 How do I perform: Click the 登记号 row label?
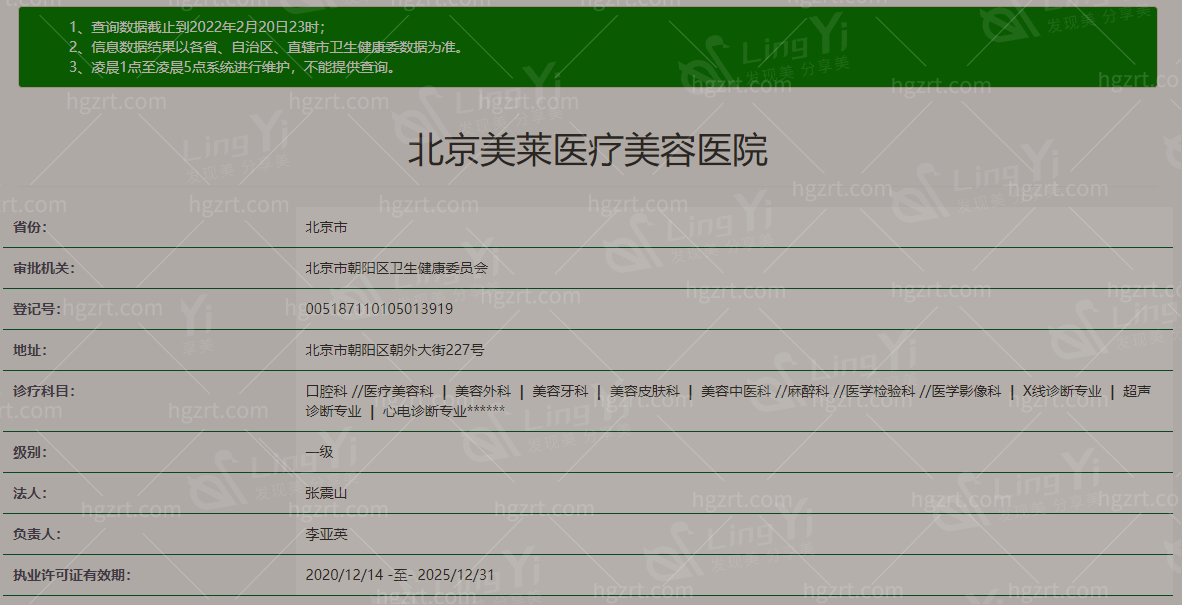(x=37, y=309)
